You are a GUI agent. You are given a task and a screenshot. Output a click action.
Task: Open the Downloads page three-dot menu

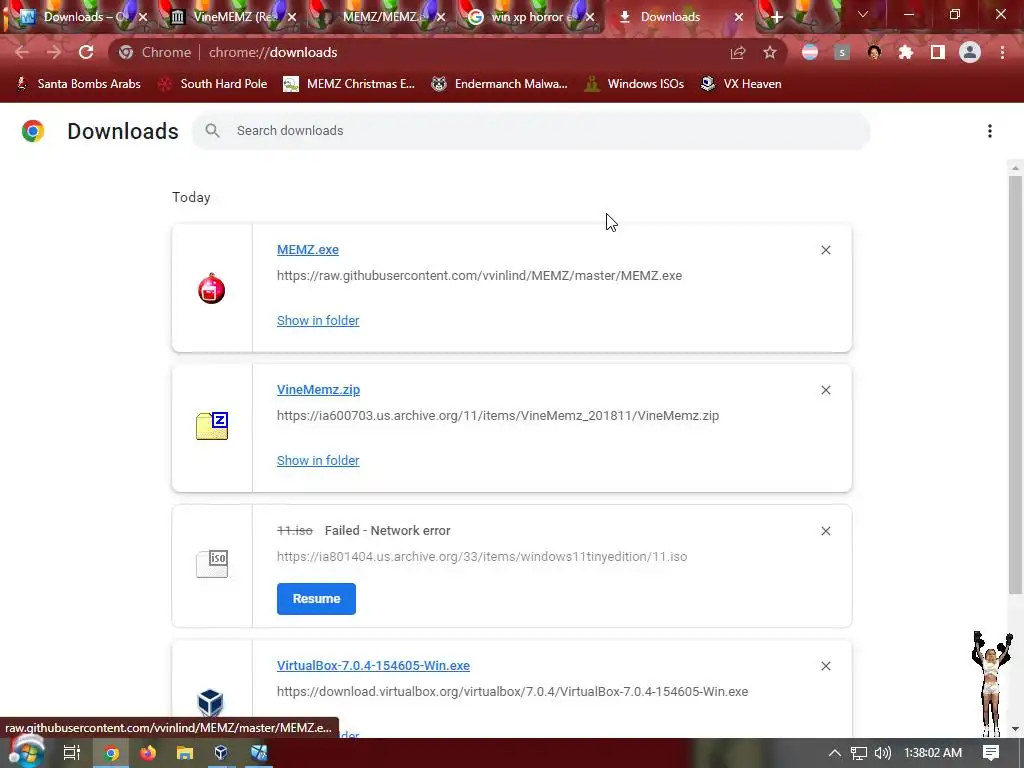click(x=990, y=131)
